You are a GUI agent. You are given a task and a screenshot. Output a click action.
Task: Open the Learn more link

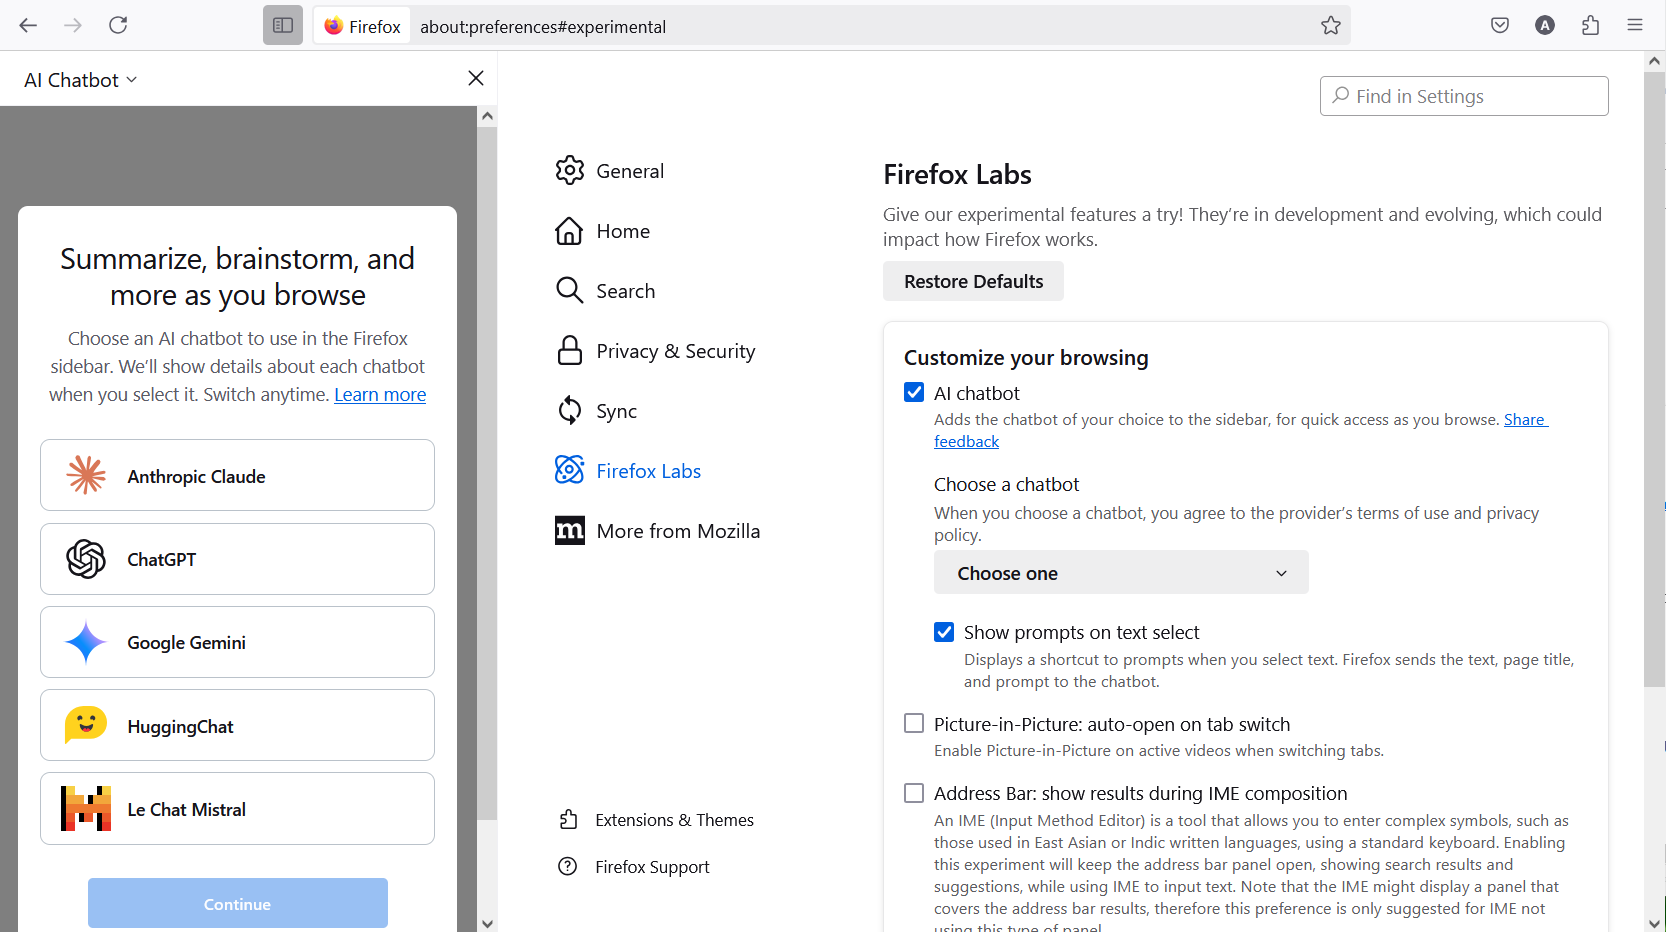click(x=380, y=394)
